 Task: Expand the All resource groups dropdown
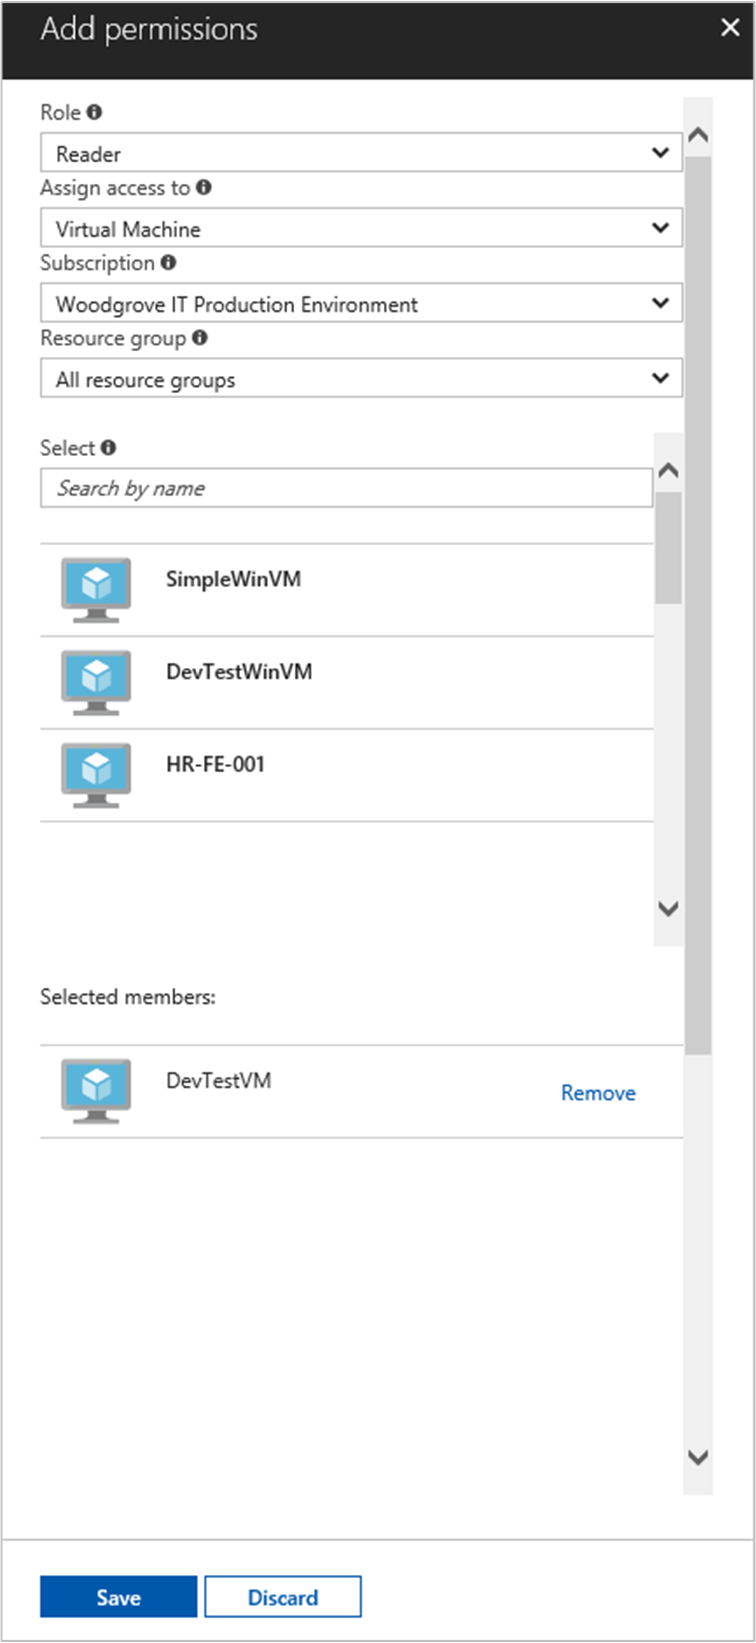[360, 379]
